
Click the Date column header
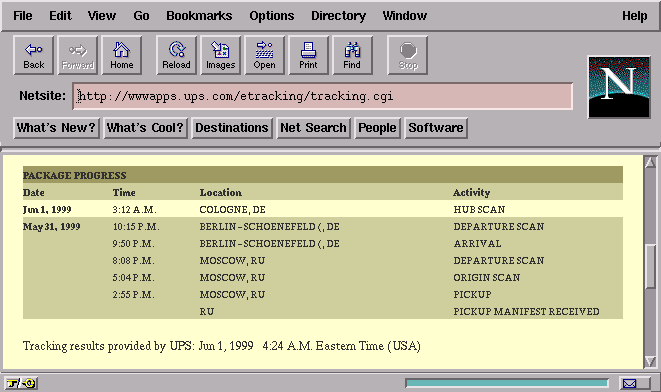[34, 193]
